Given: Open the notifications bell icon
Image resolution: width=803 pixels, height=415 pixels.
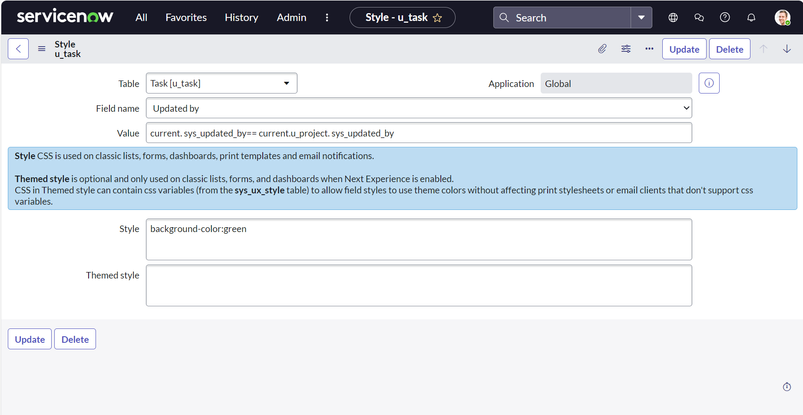Looking at the screenshot, I should coord(751,17).
